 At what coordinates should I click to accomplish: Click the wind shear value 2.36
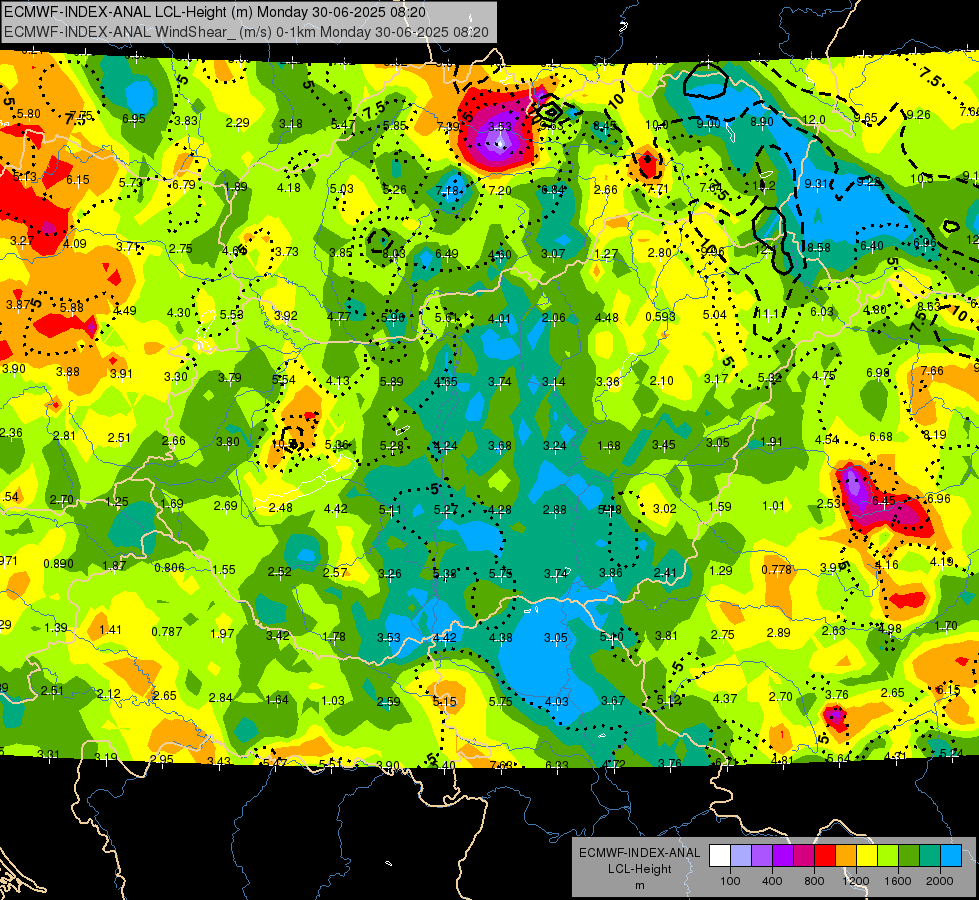pyautogui.click(x=11, y=433)
